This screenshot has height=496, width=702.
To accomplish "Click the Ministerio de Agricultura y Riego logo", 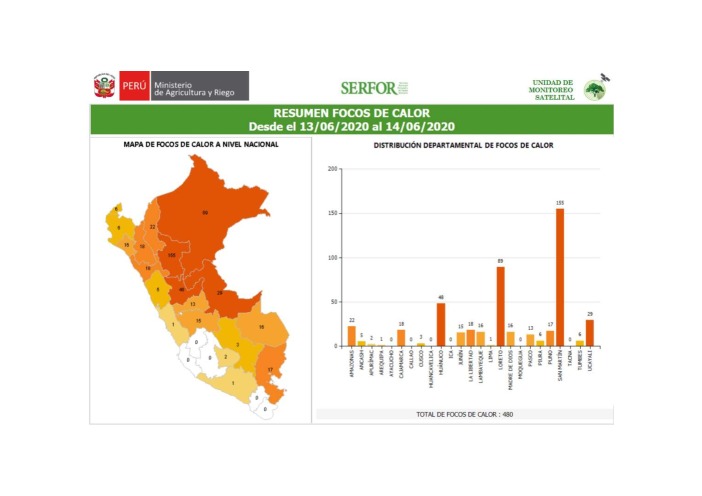I will tap(200, 86).
